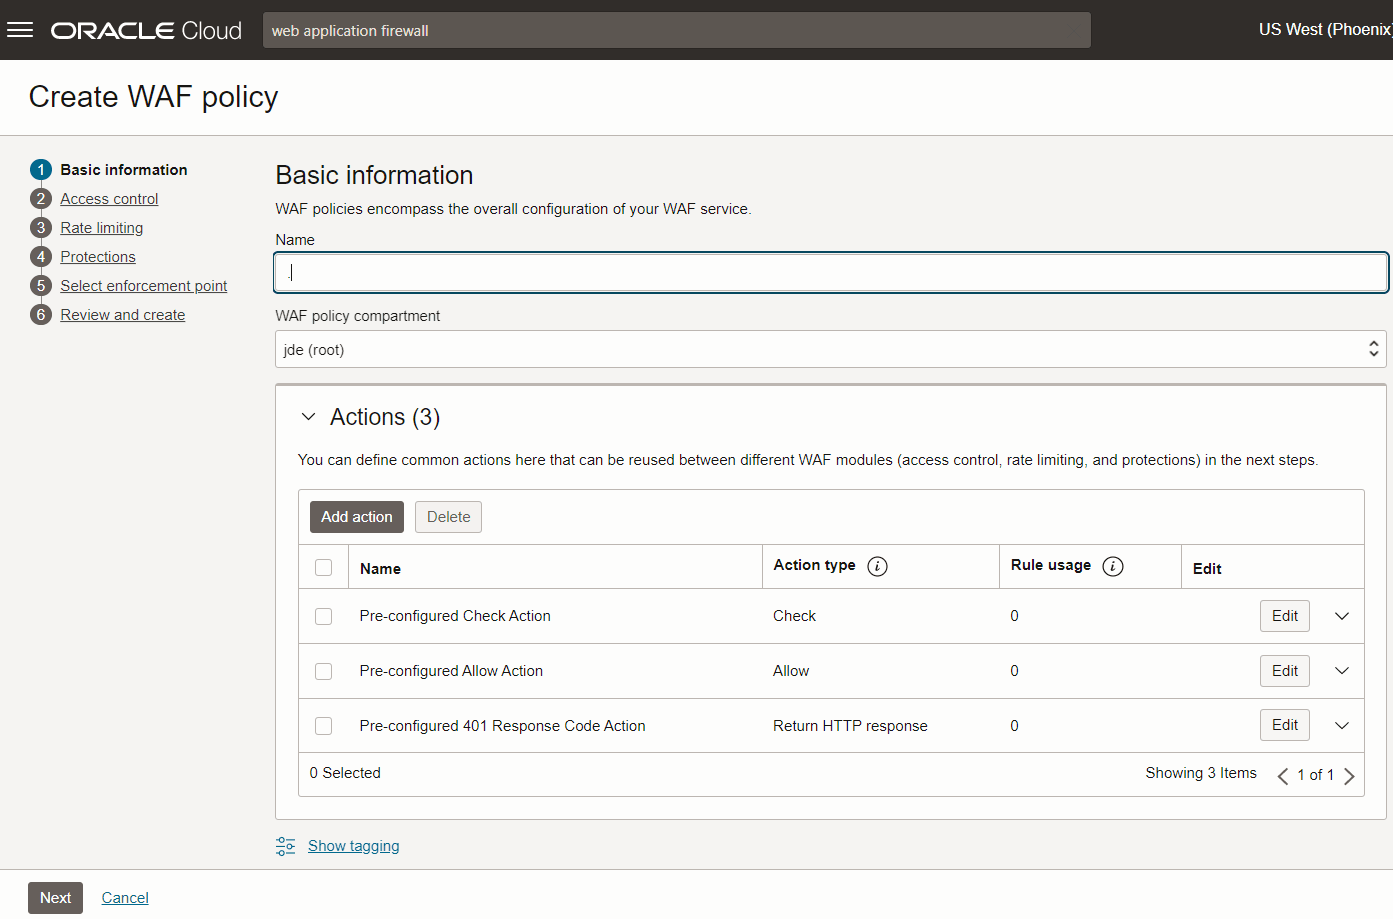Click the Name input field
The image size is (1393, 919).
pos(830,272)
